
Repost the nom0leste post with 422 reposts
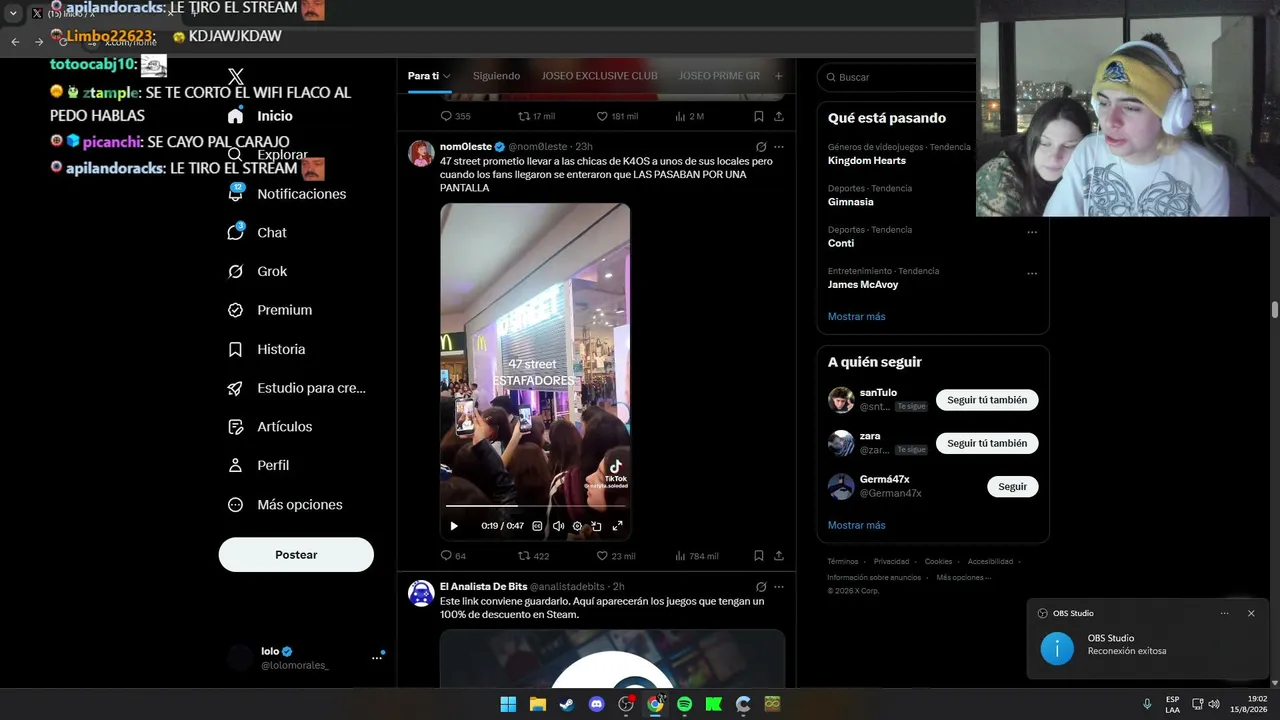533,556
